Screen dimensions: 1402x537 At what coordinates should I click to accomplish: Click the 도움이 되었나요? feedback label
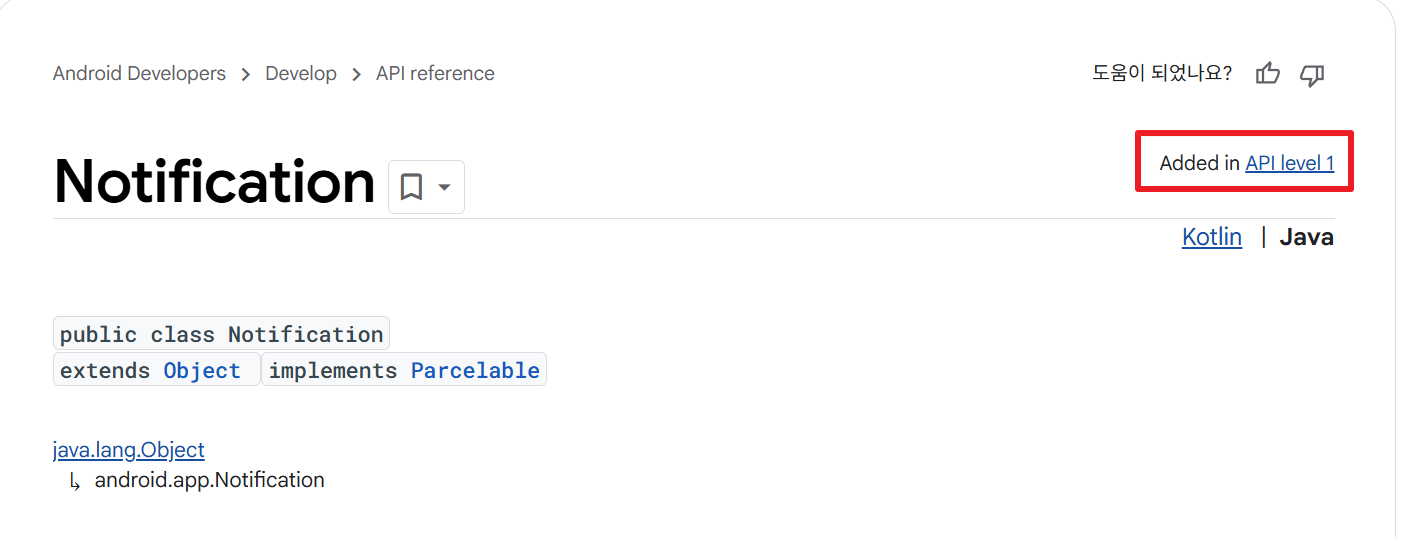pos(1162,73)
